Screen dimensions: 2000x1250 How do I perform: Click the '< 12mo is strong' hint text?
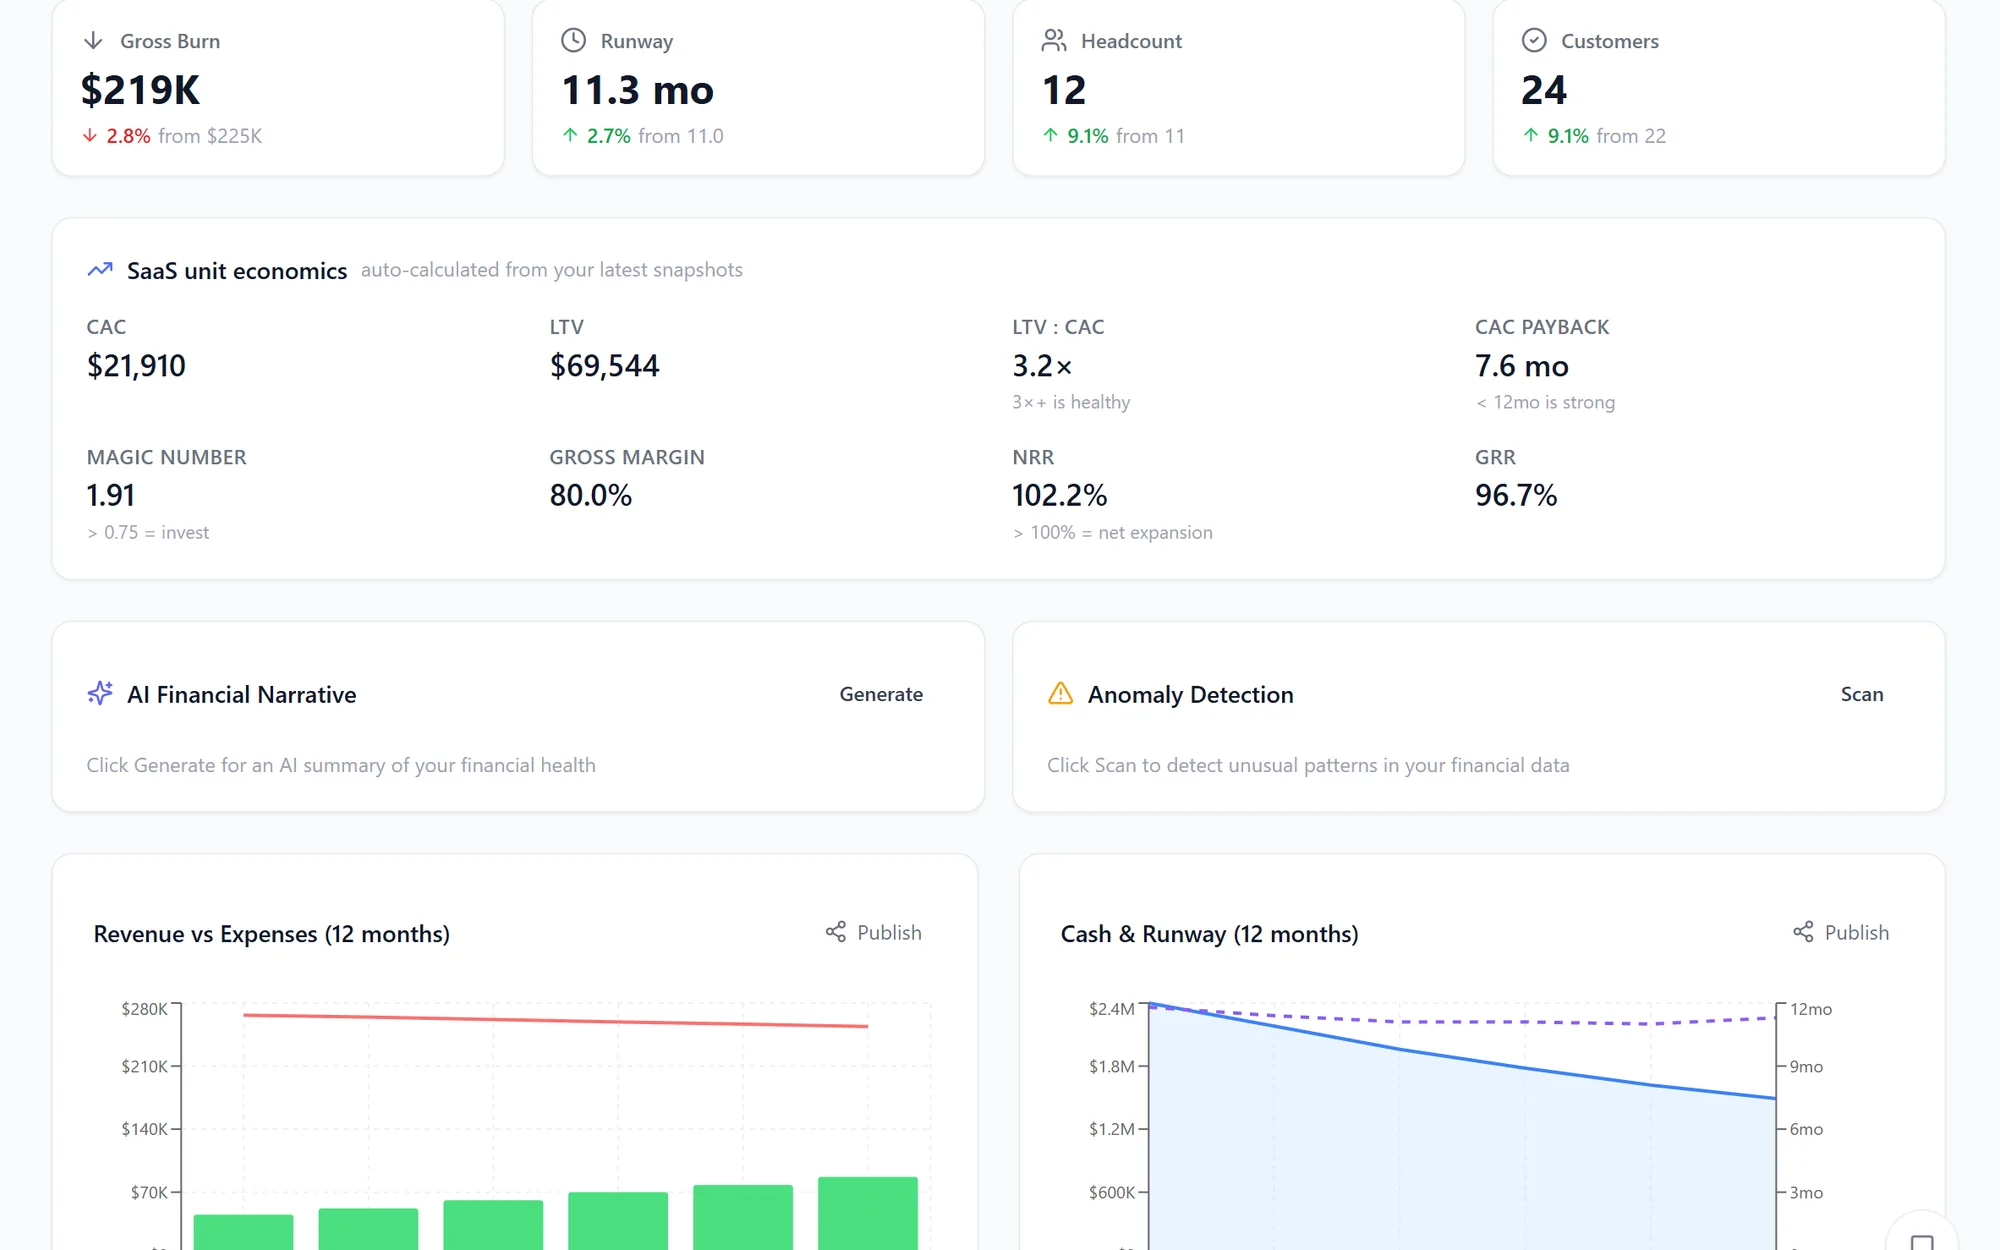tap(1545, 402)
